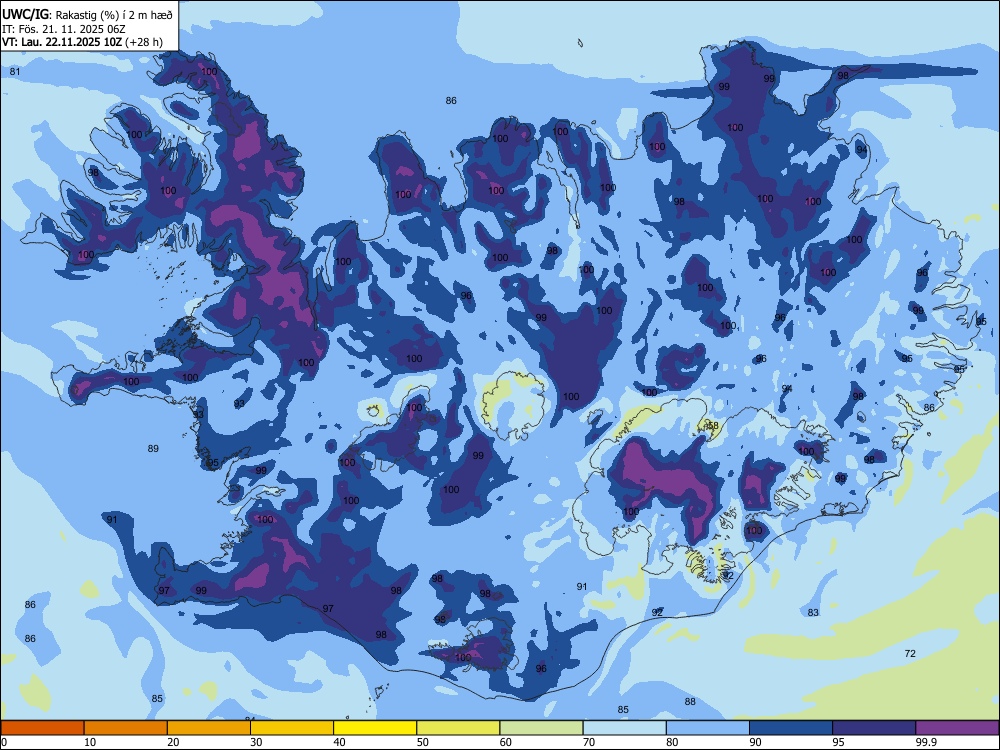
Task: Click the '40' tick label on color scale
Action: coord(339,742)
